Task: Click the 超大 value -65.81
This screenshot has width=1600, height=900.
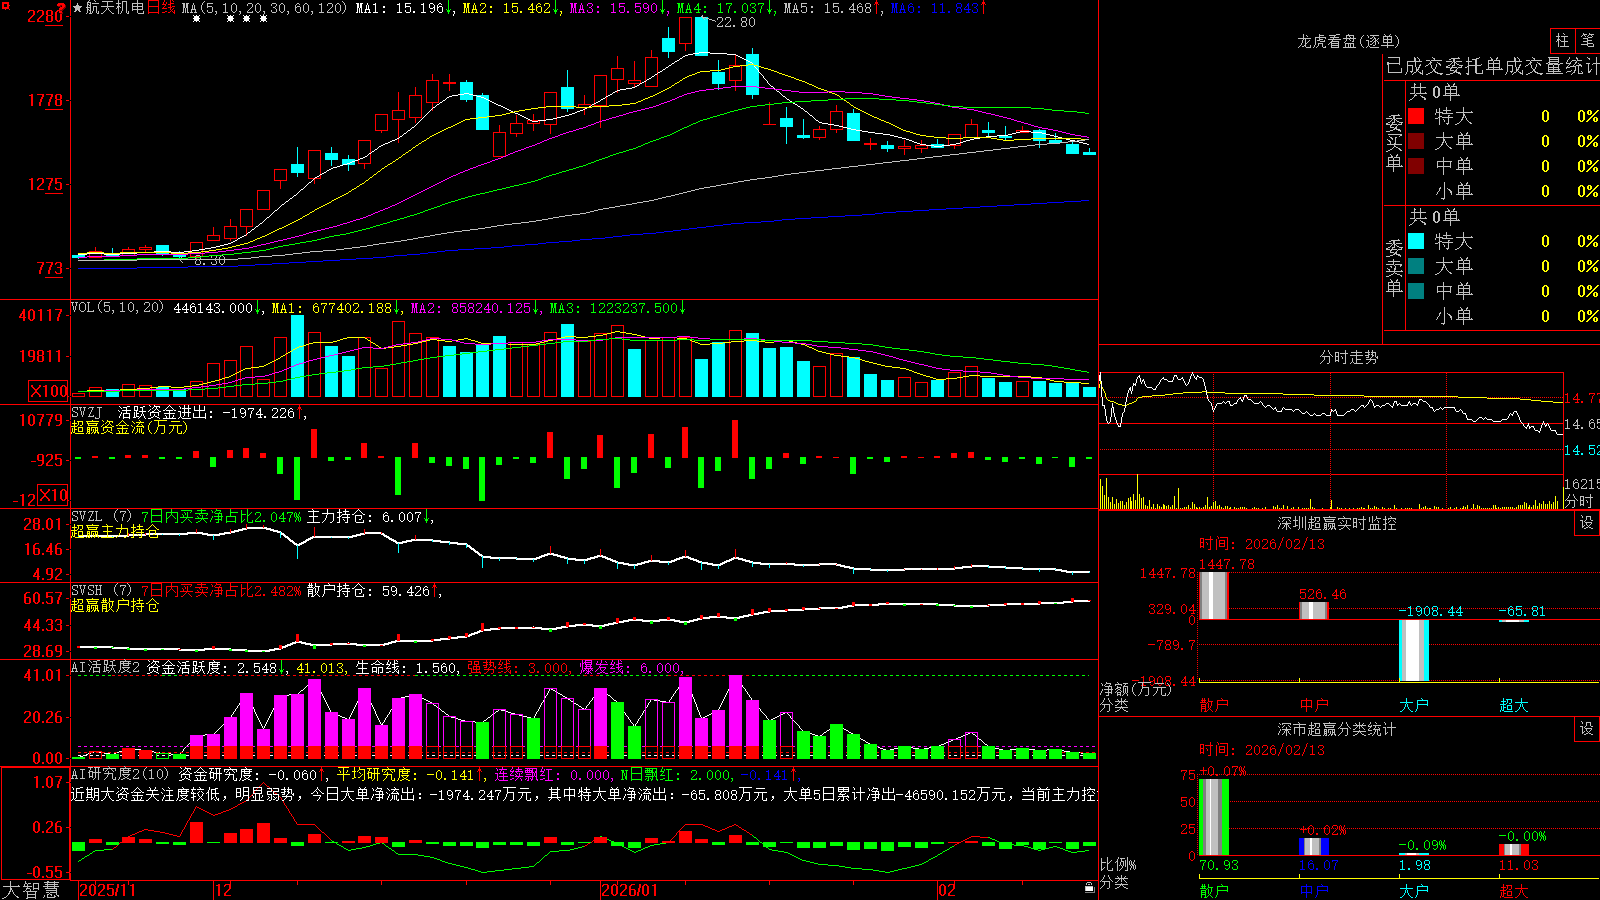Action: 1522,611
